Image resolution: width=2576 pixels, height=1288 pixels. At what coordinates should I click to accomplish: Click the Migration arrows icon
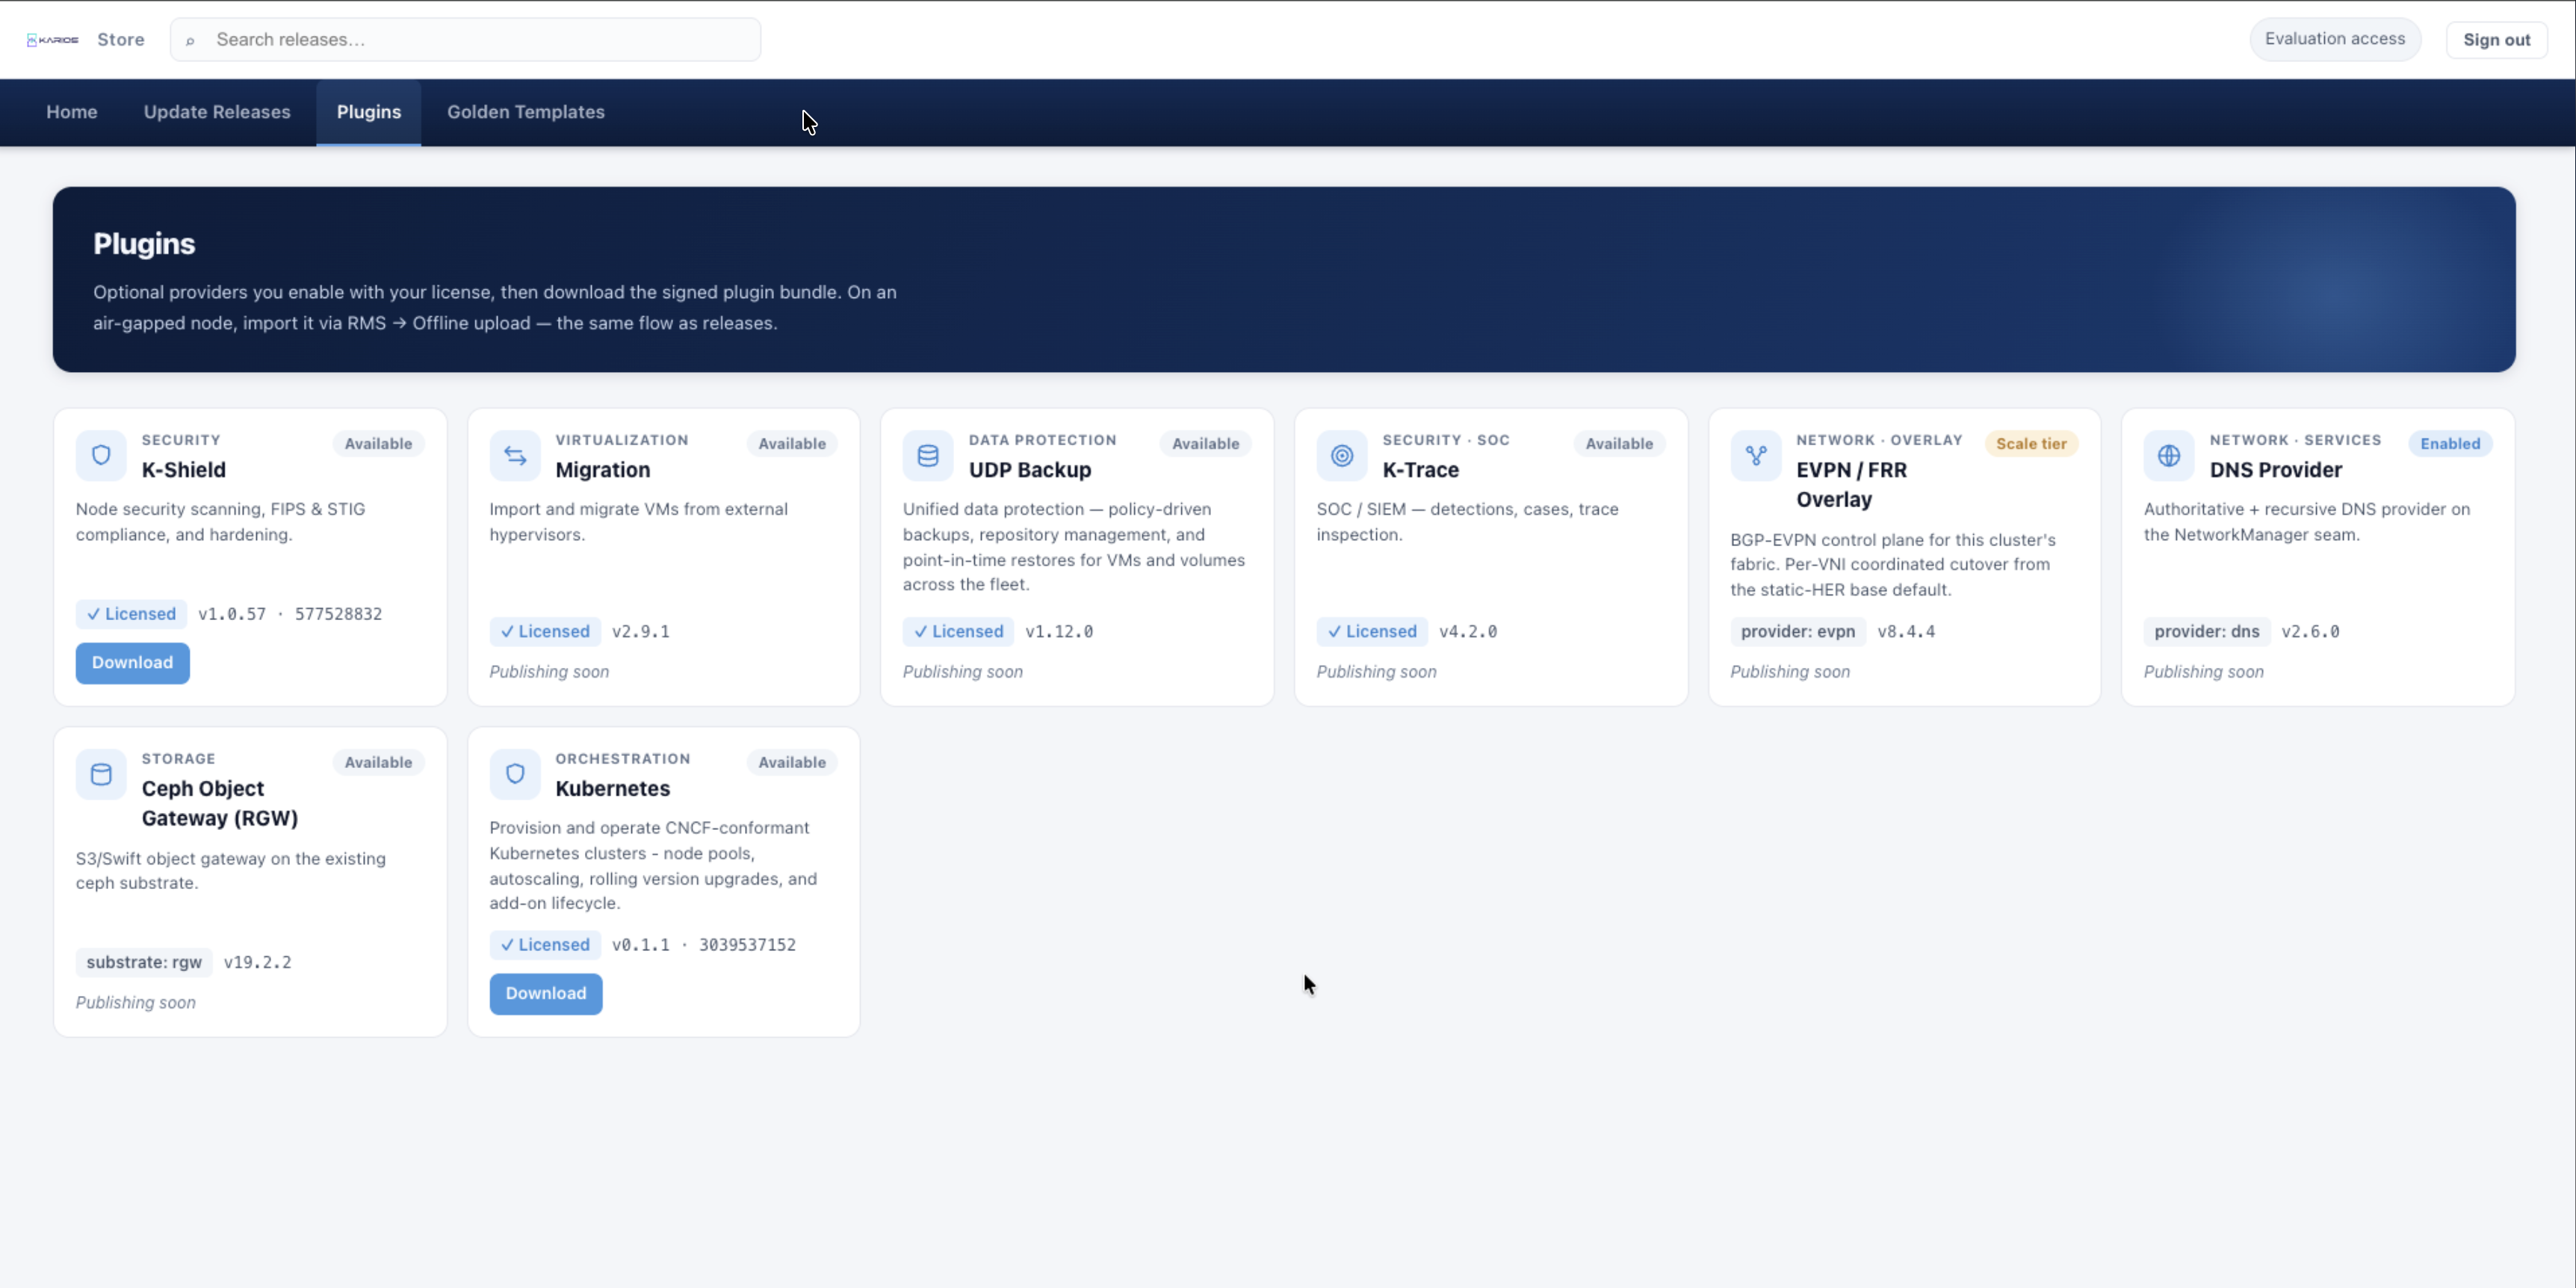tap(515, 456)
